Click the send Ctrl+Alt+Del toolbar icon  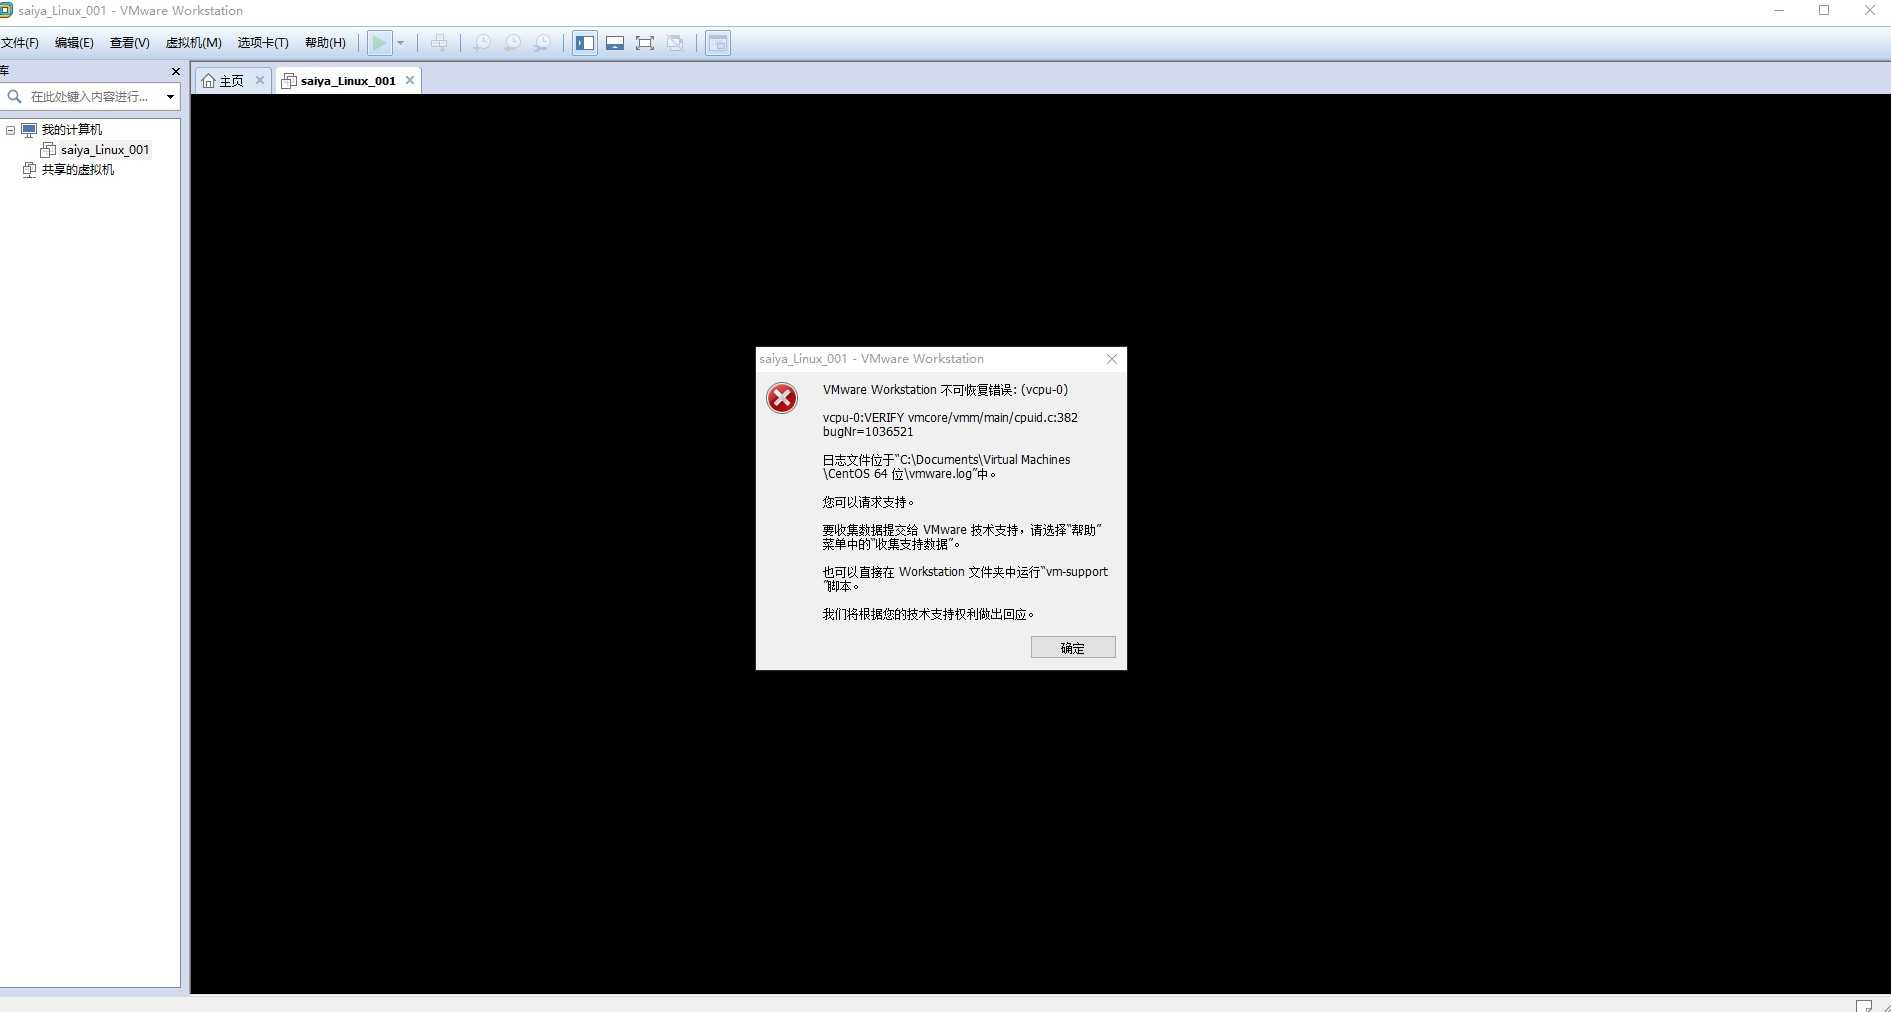tap(439, 43)
